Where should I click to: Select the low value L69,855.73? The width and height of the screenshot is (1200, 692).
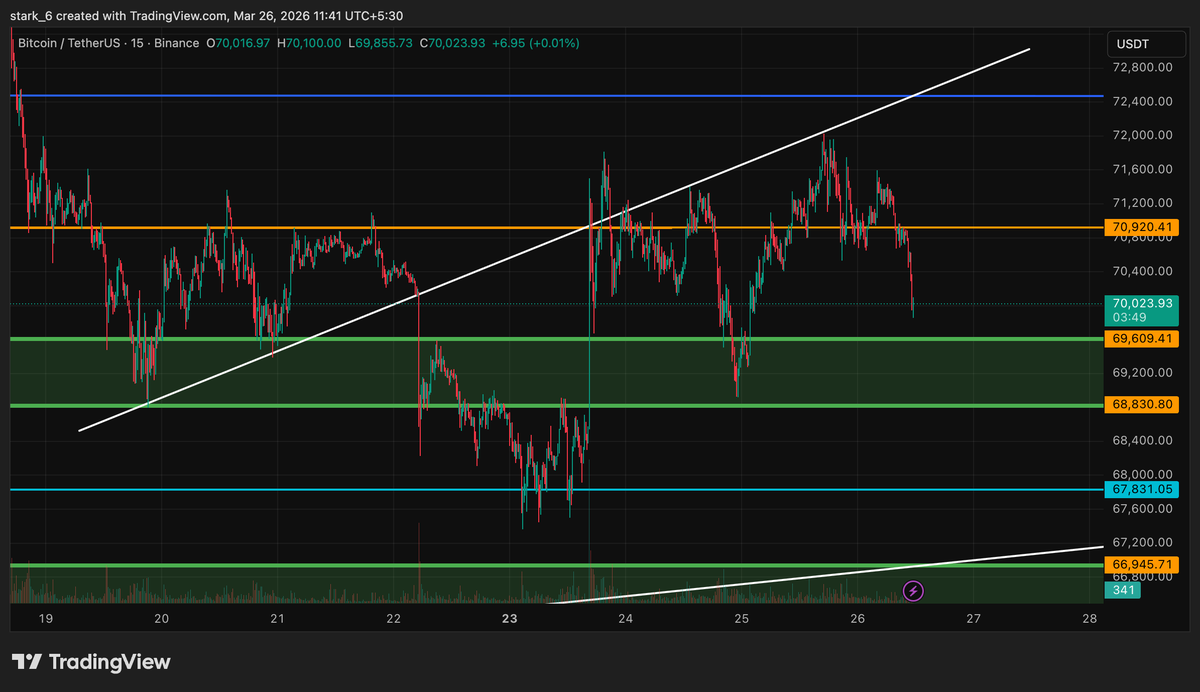380,44
